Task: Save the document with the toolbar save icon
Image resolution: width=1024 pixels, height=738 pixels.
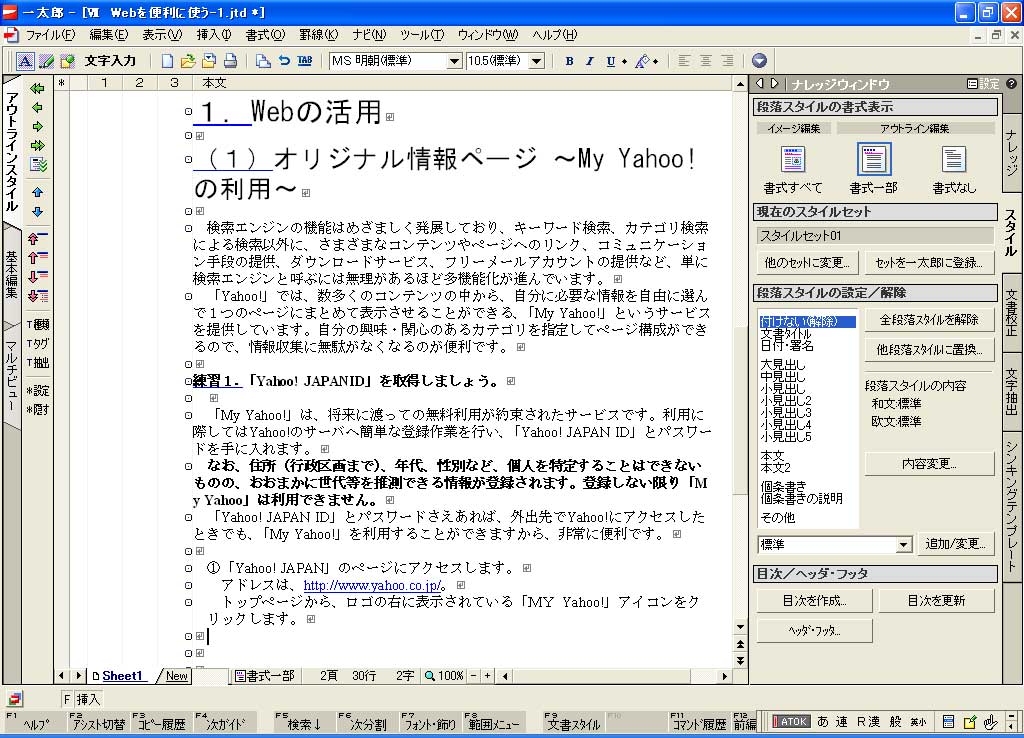Action: (x=209, y=61)
